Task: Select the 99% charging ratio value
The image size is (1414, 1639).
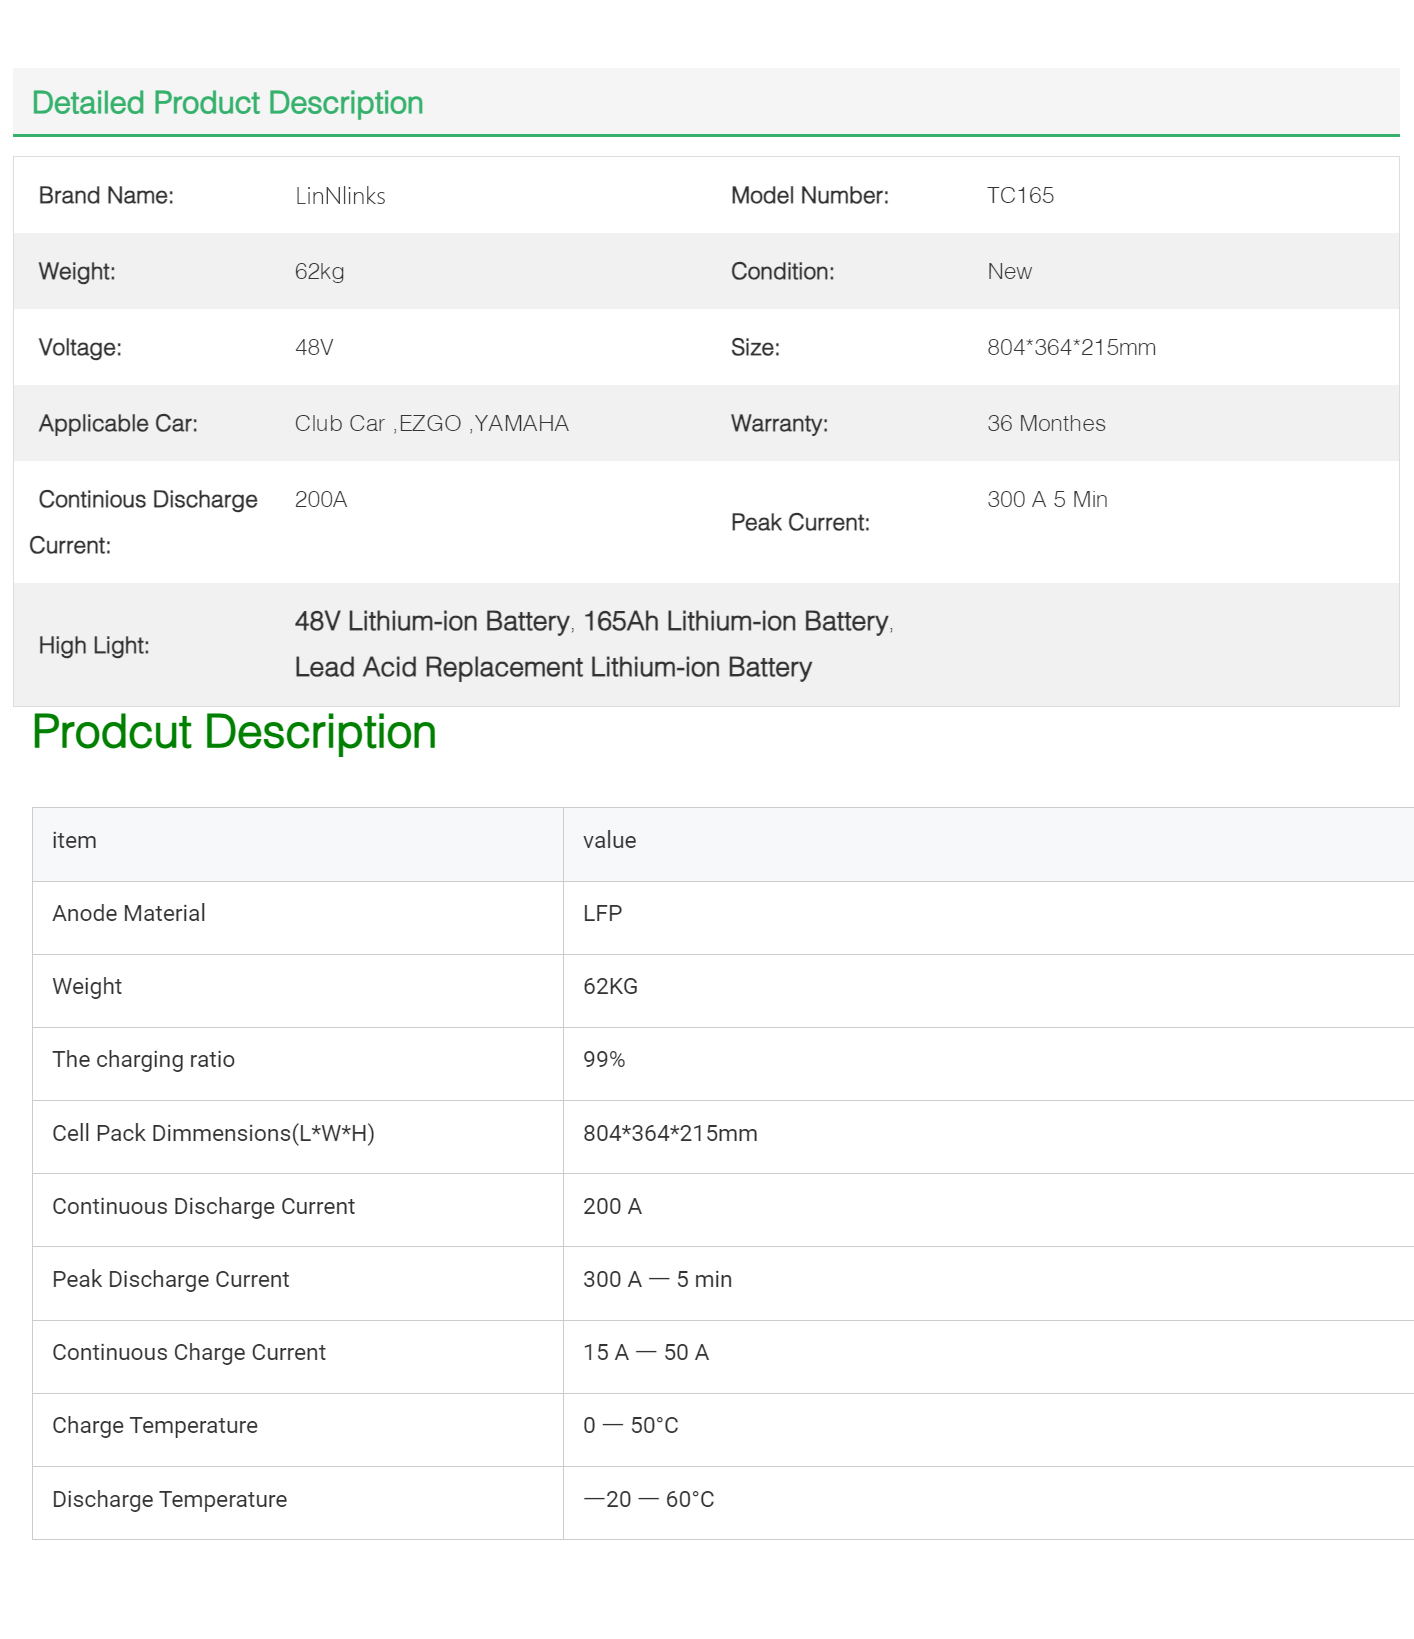Action: click(604, 1060)
